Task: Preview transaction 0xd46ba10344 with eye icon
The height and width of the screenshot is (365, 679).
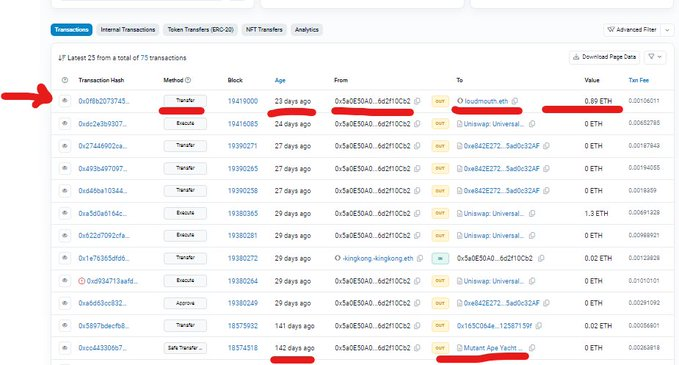Action: pos(65,191)
